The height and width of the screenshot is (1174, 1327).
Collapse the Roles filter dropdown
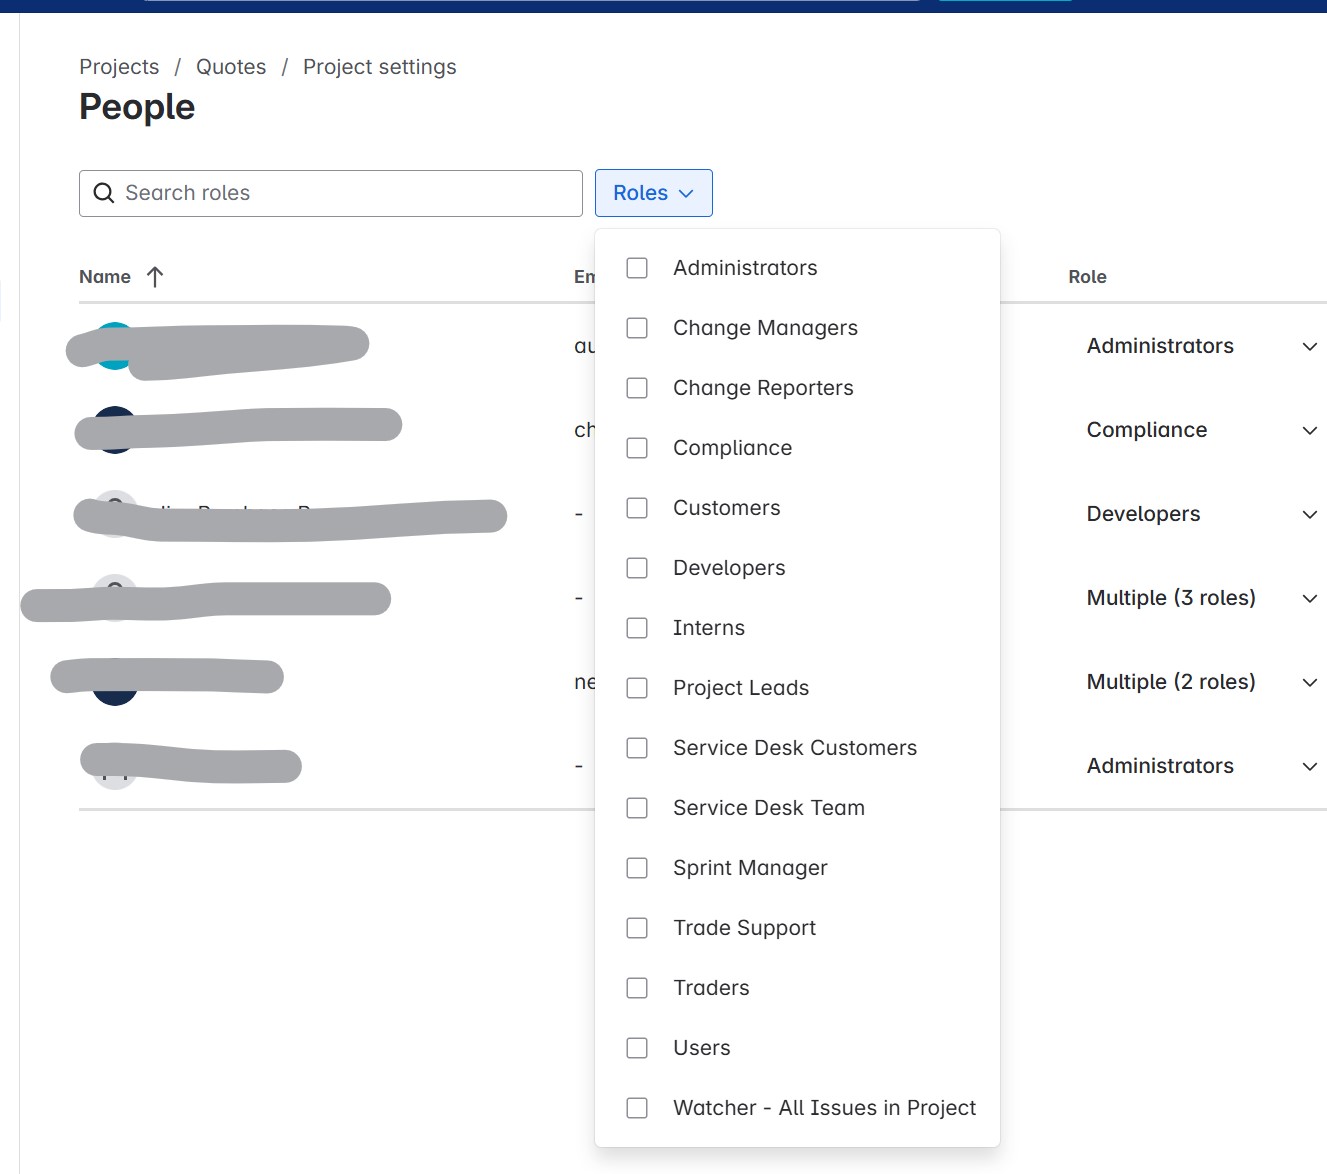tap(654, 193)
